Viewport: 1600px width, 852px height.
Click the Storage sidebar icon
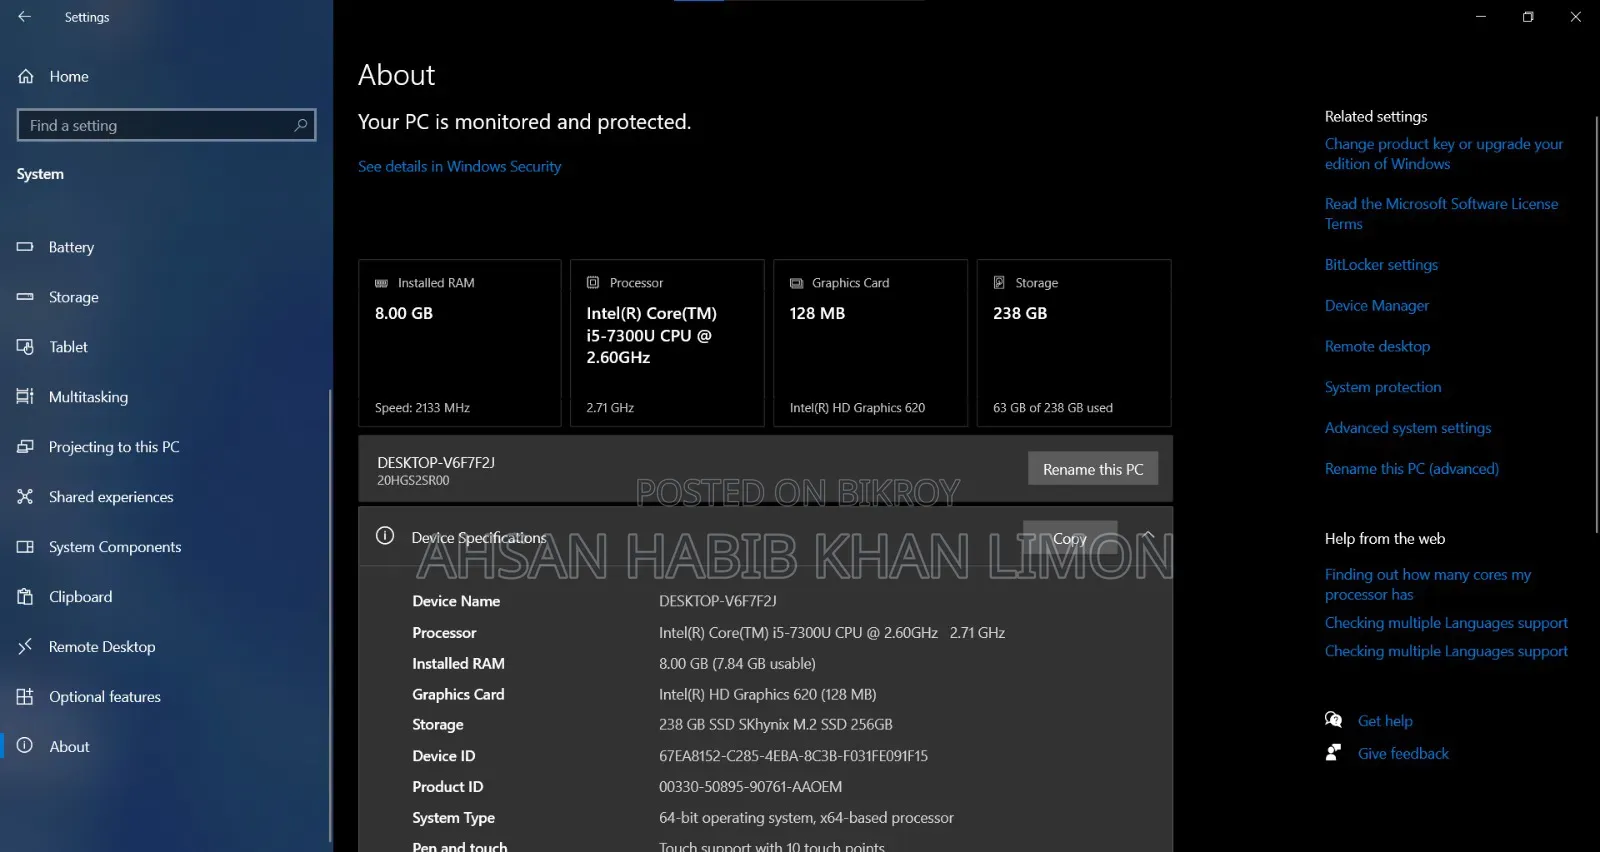tap(25, 297)
